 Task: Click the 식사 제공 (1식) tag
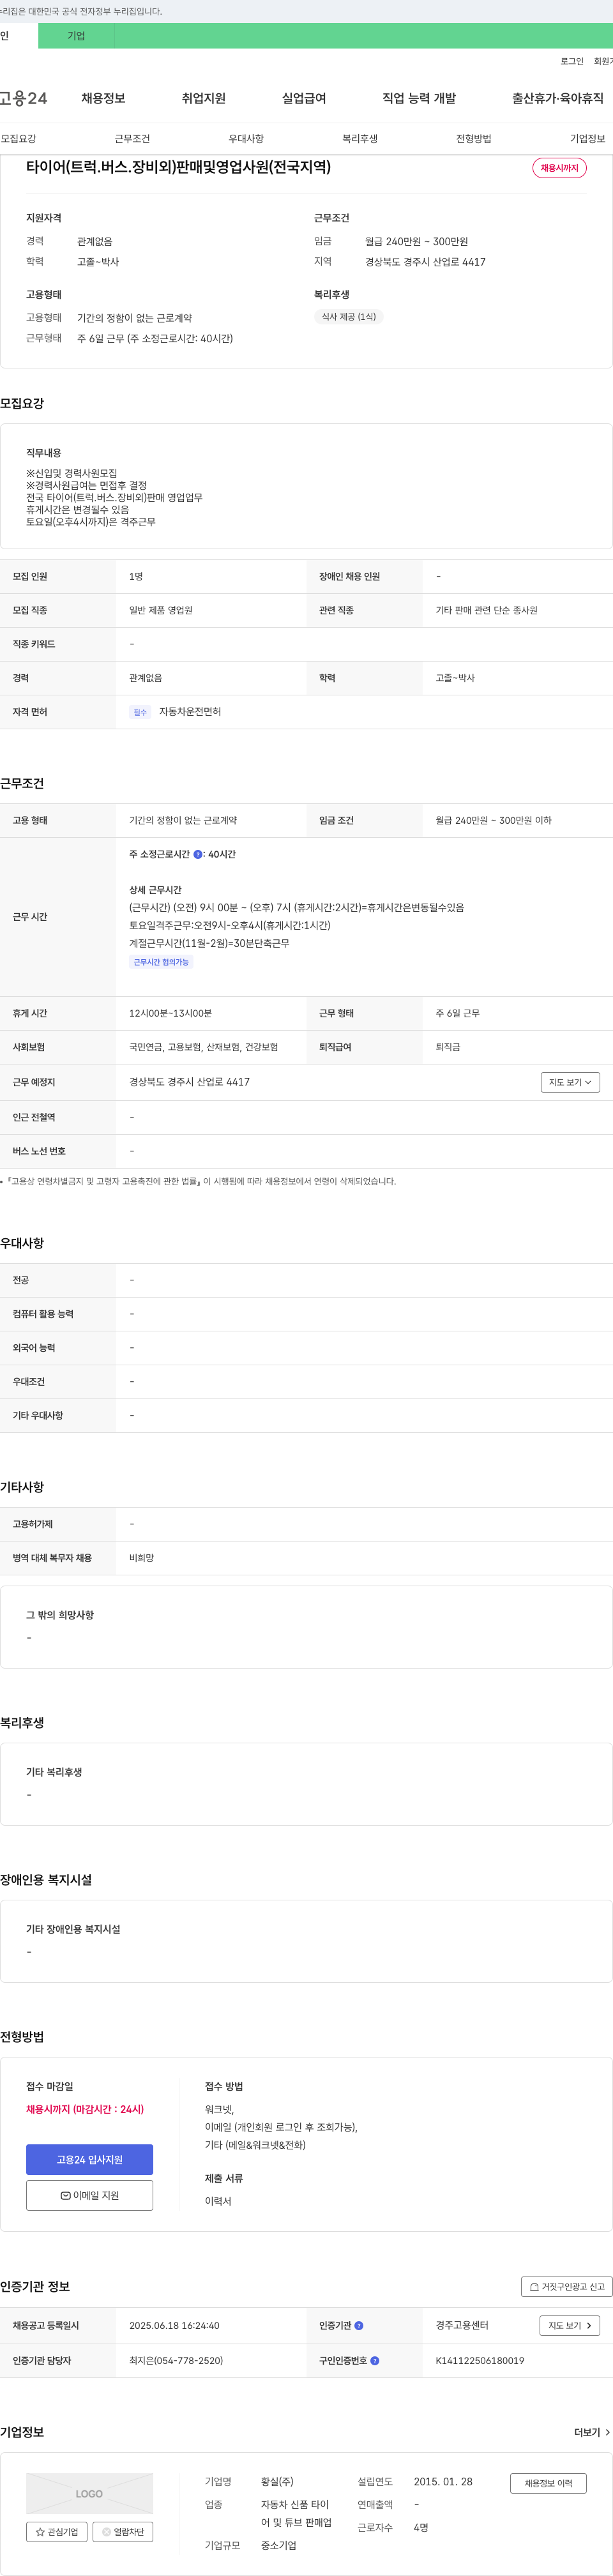coord(349,317)
